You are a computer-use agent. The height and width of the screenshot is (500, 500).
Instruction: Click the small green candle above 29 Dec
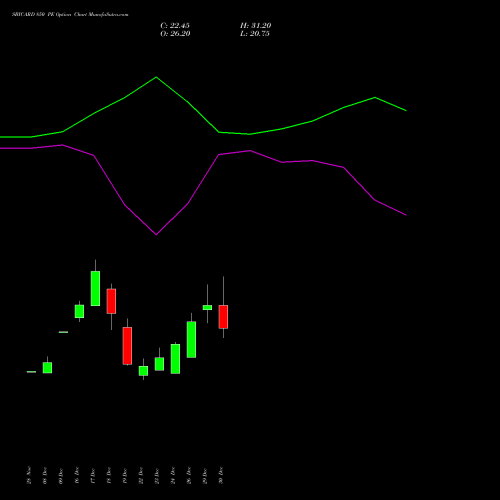[x=207, y=307]
